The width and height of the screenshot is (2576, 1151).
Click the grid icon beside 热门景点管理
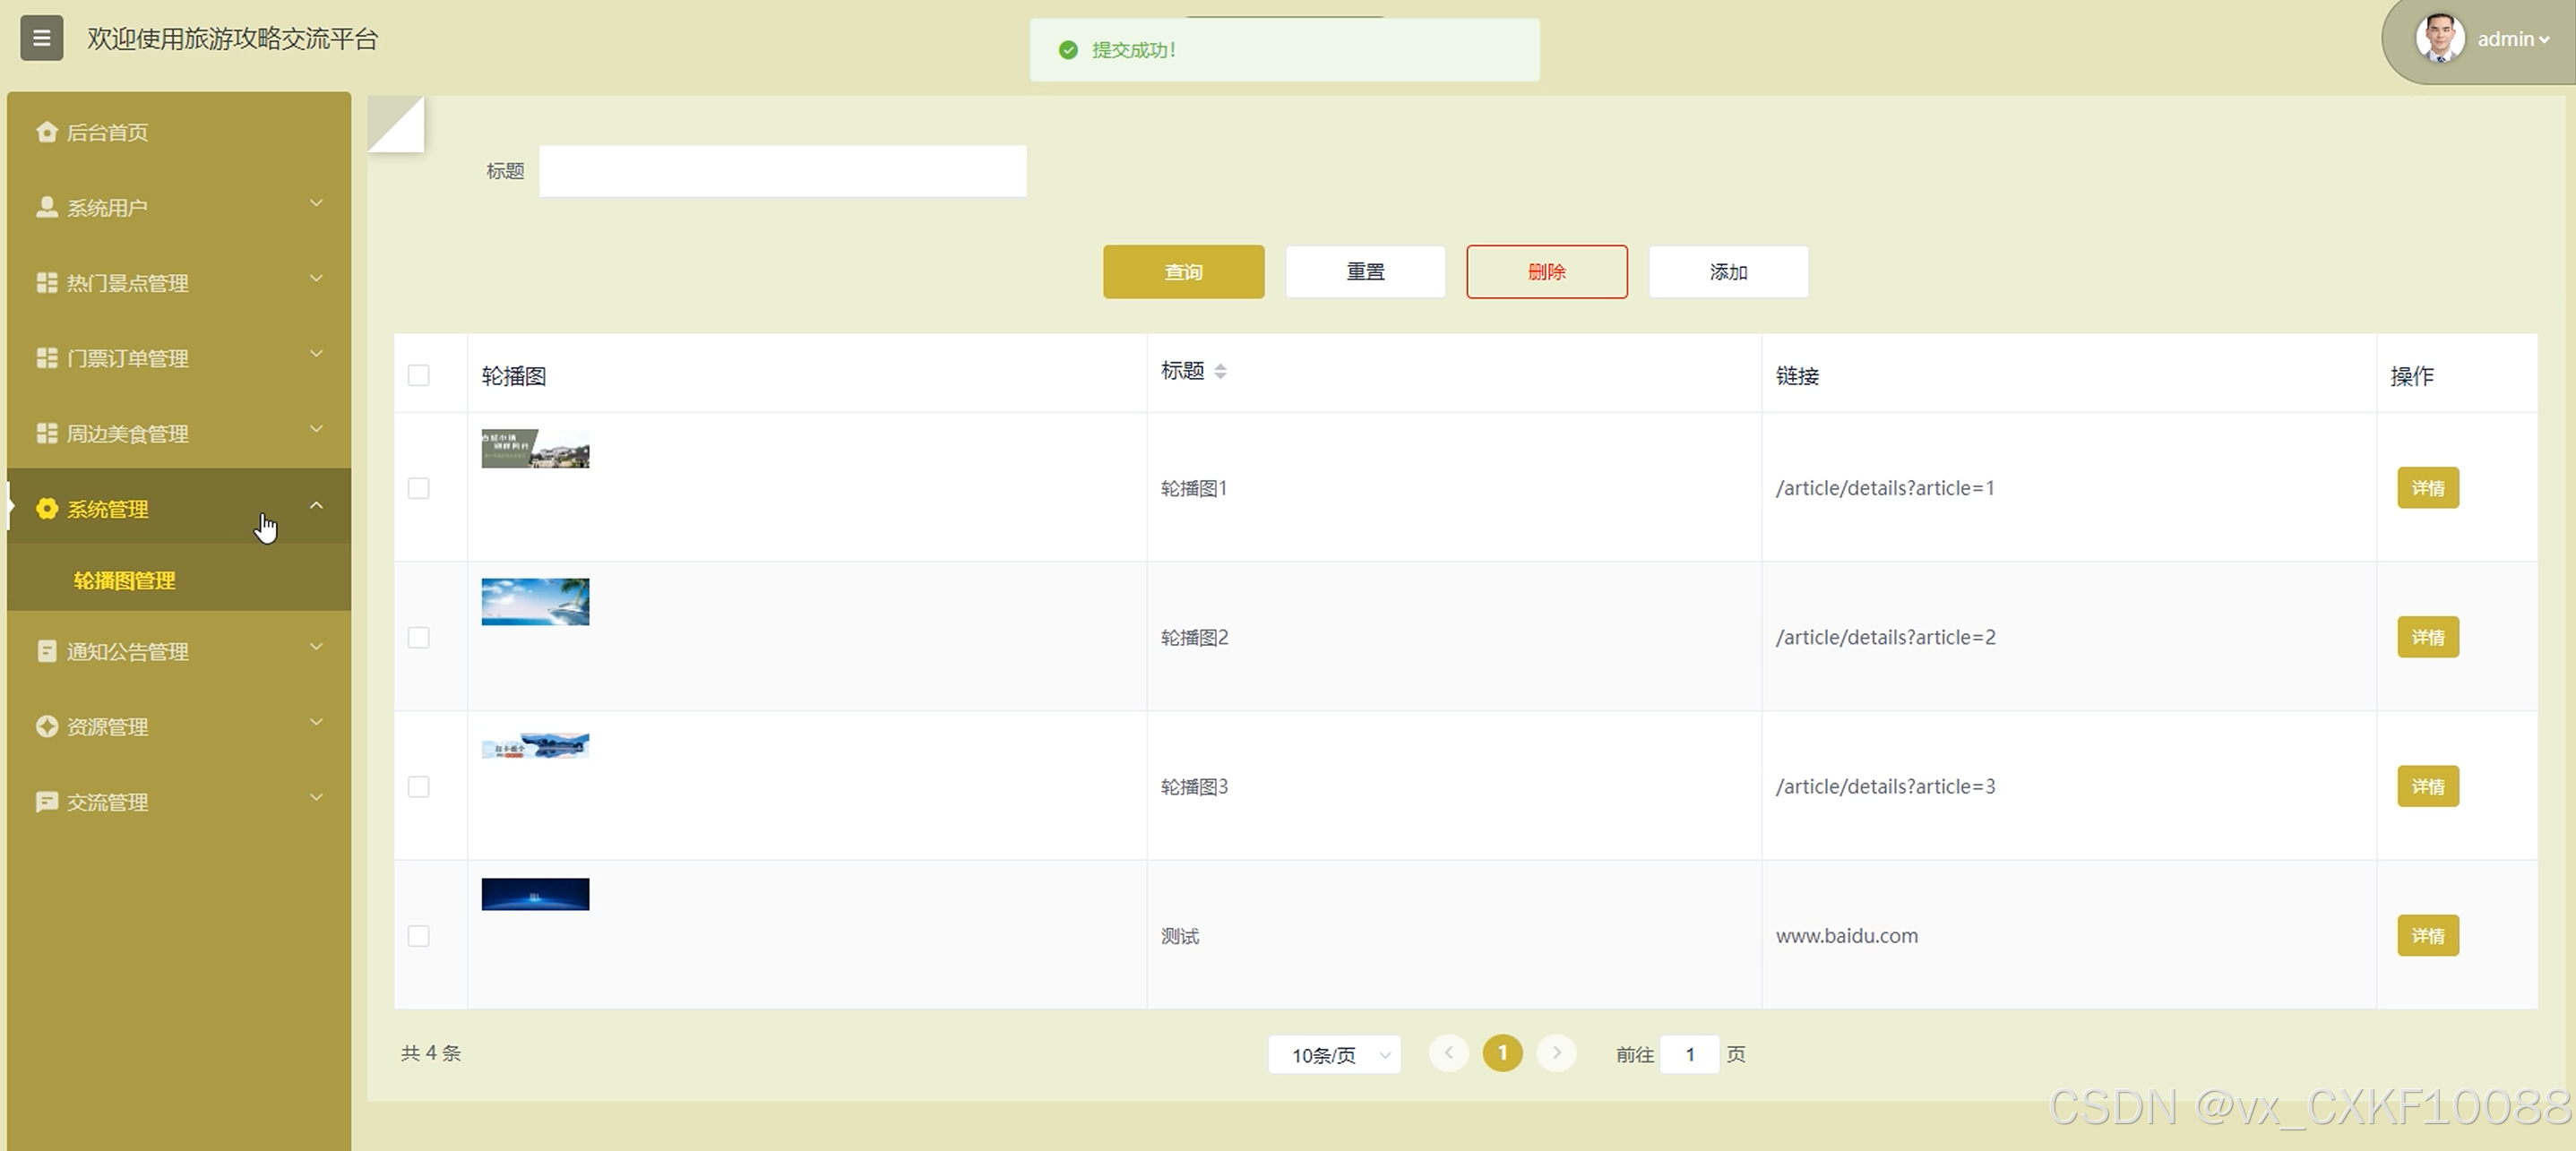46,283
